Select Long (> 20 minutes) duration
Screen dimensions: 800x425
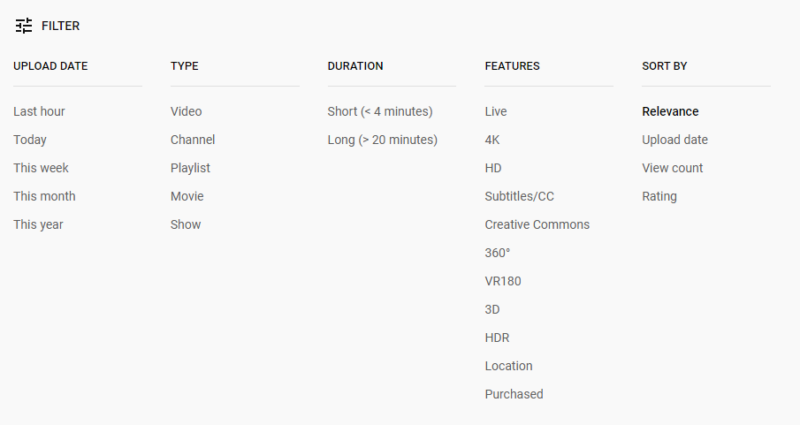(382, 140)
